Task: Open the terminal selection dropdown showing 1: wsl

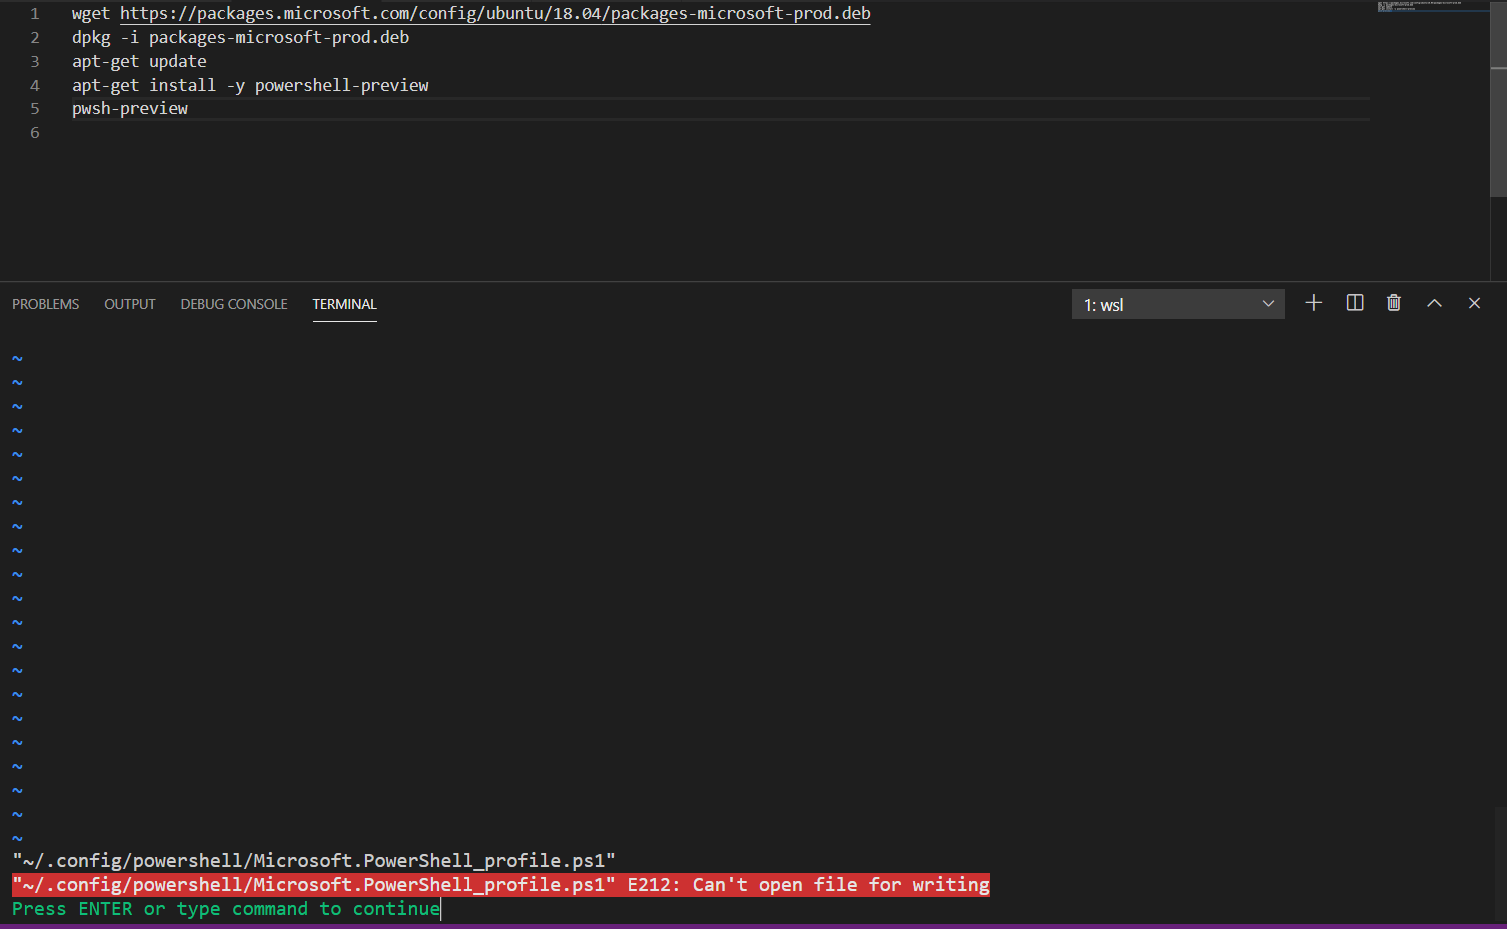Action: (1178, 304)
